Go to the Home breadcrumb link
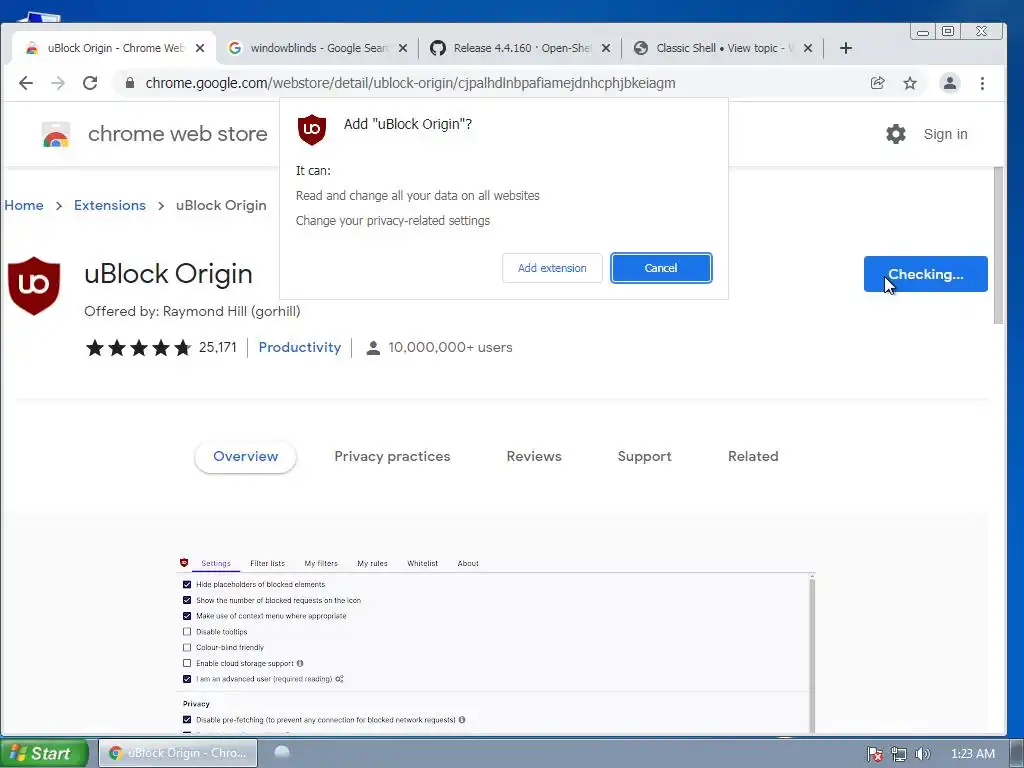The image size is (1024, 768). 24,205
